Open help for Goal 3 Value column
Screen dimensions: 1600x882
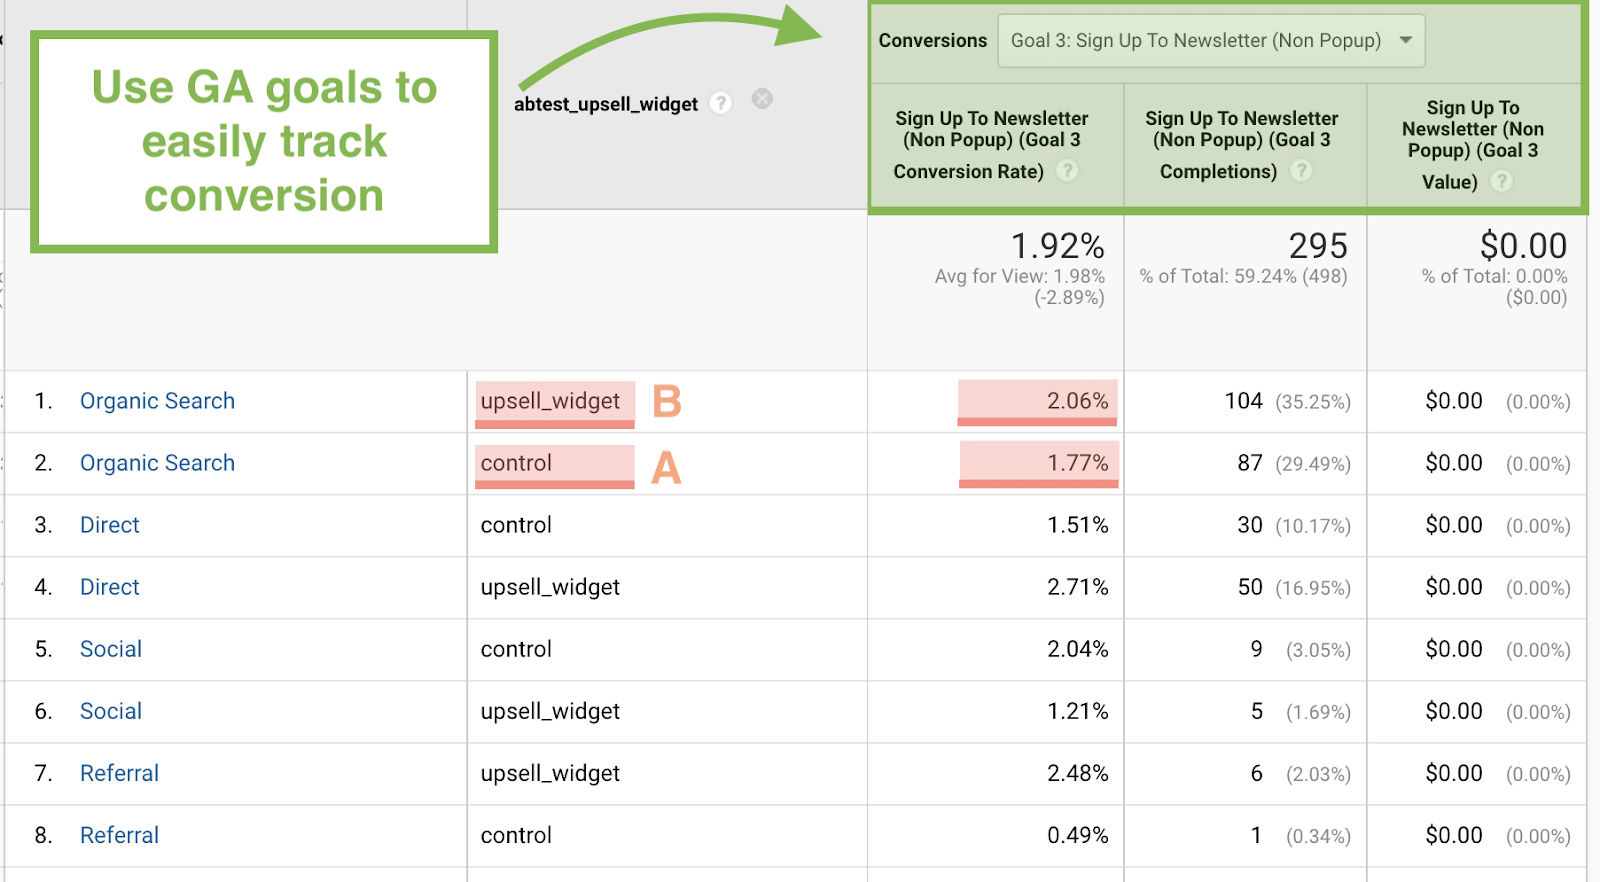tap(1501, 181)
